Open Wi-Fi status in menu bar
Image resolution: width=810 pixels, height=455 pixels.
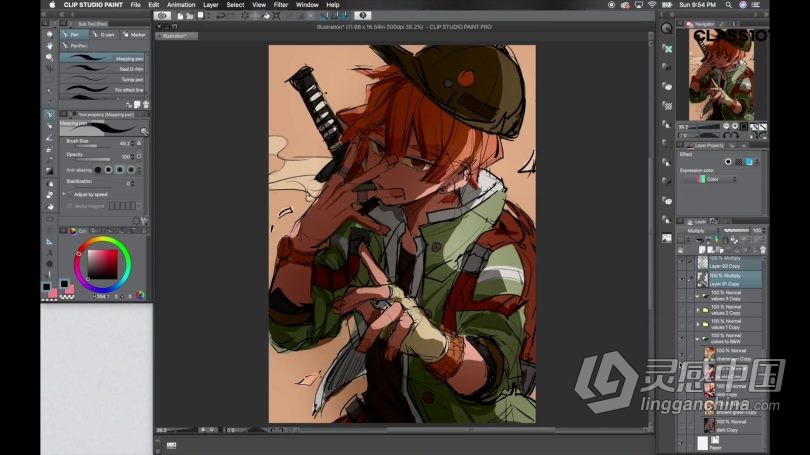(x=652, y=5)
